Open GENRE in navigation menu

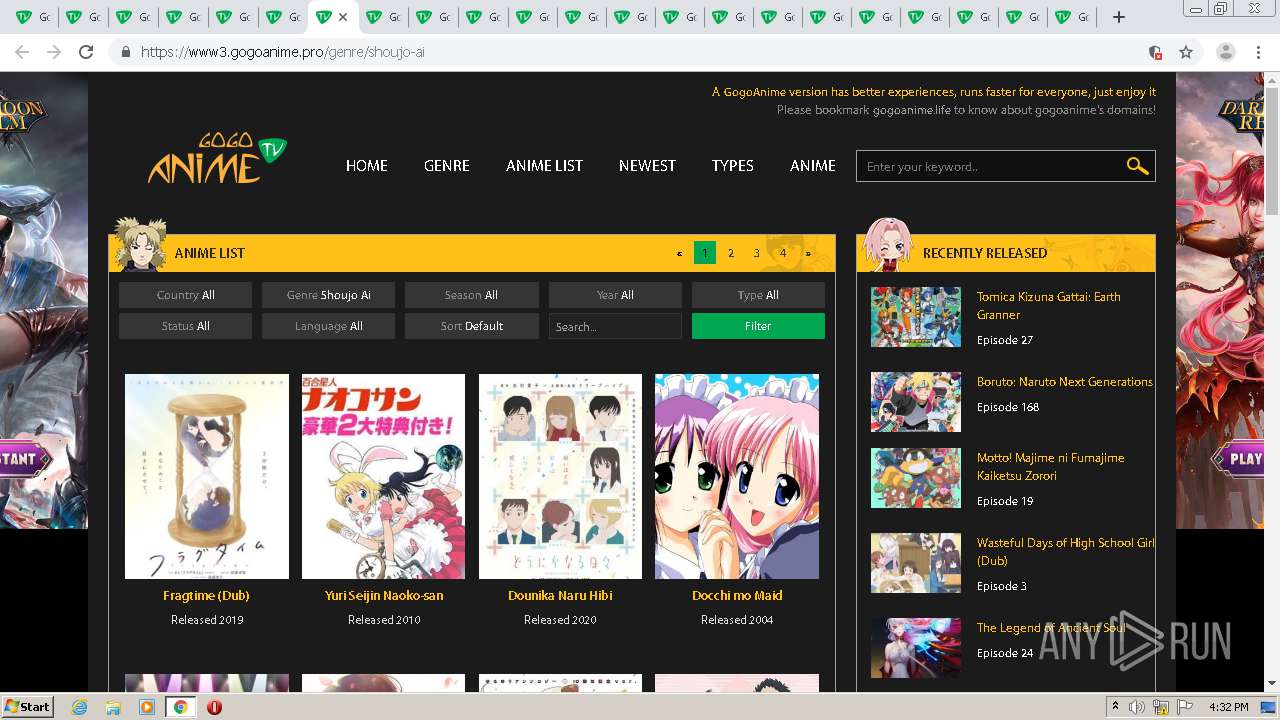(446, 166)
